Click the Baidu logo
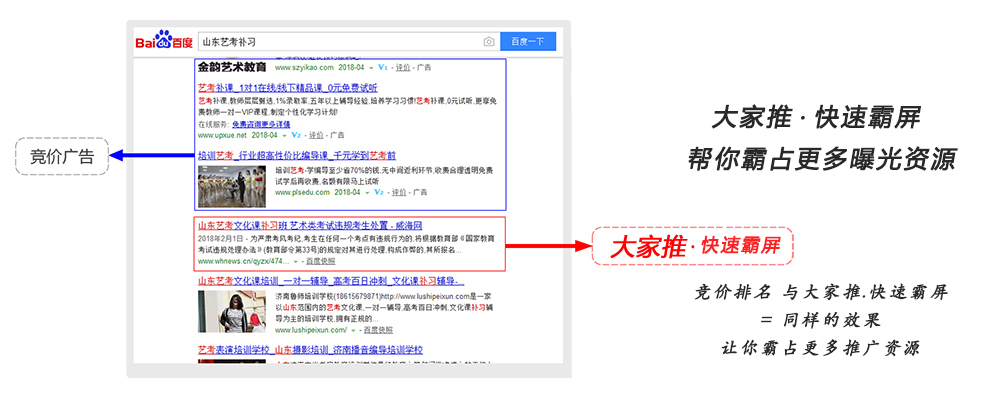The width and height of the screenshot is (1000, 400). pyautogui.click(x=163, y=41)
